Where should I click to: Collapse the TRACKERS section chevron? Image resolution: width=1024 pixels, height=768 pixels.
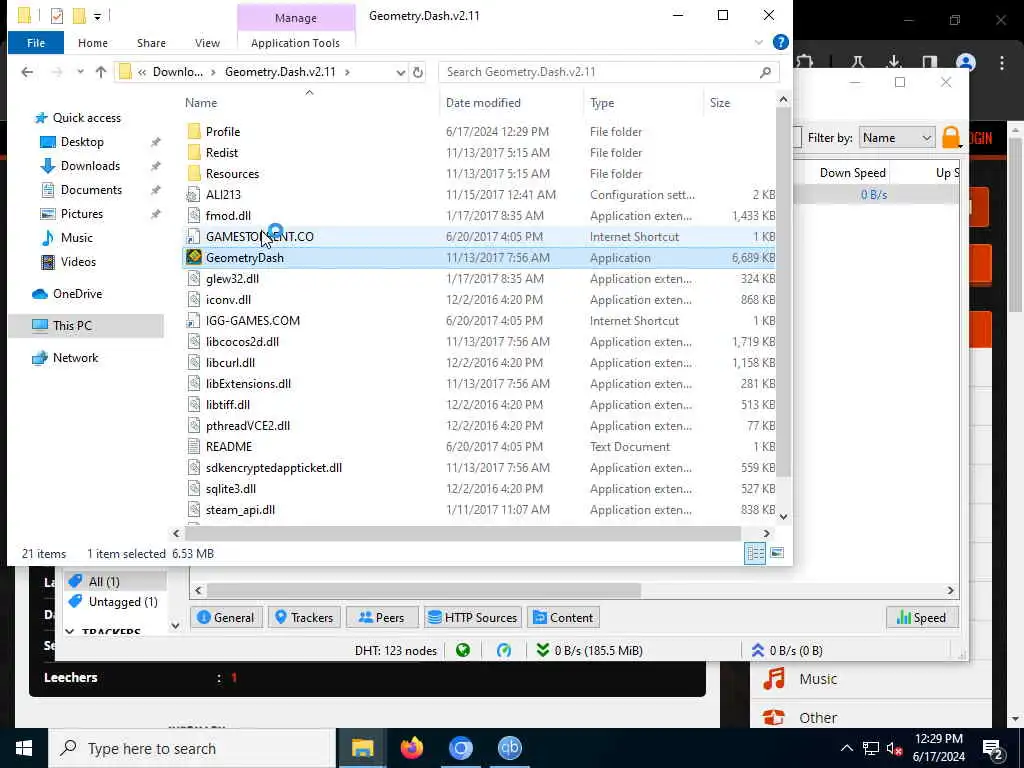[x=70, y=632]
